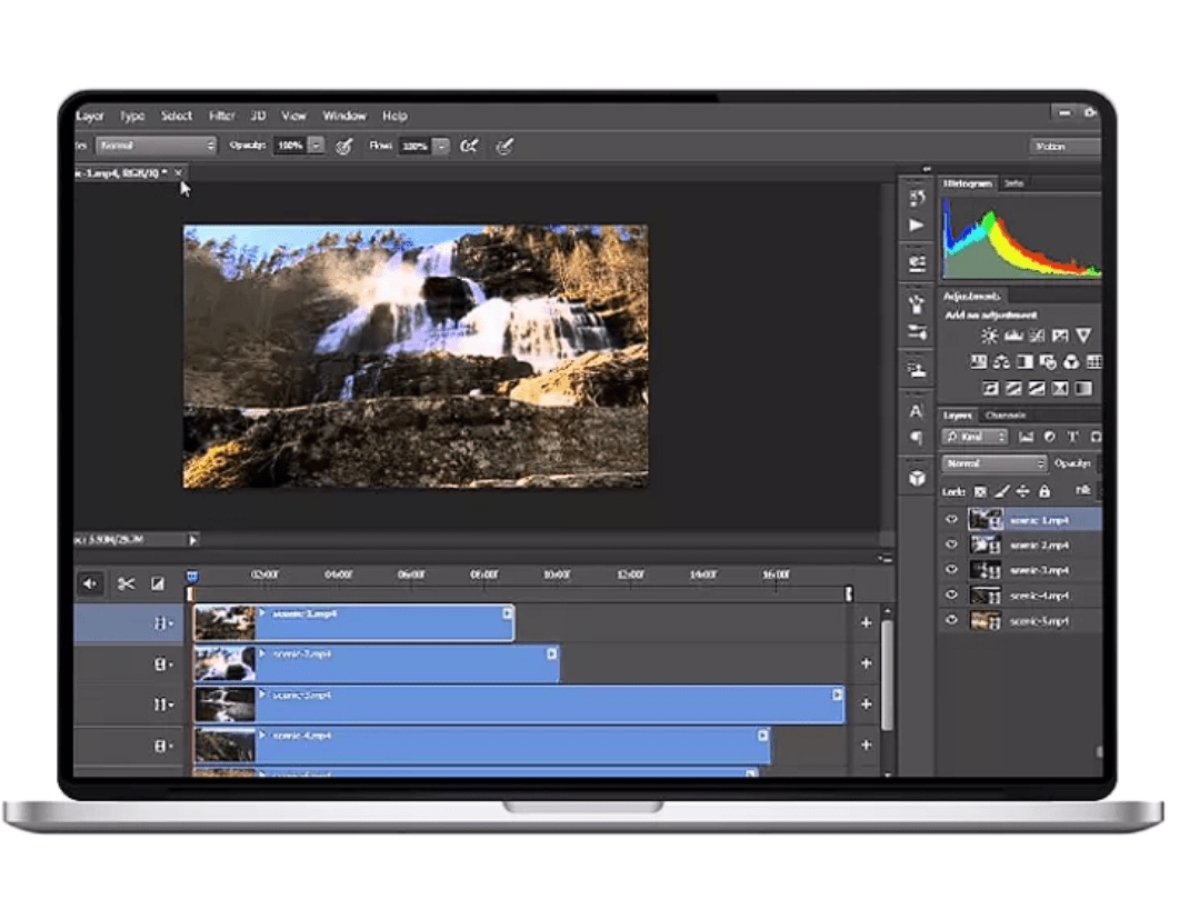Hide the scenic-1.mp4 layer eye
Viewport: 1200px width, 900px height.
click(x=951, y=519)
